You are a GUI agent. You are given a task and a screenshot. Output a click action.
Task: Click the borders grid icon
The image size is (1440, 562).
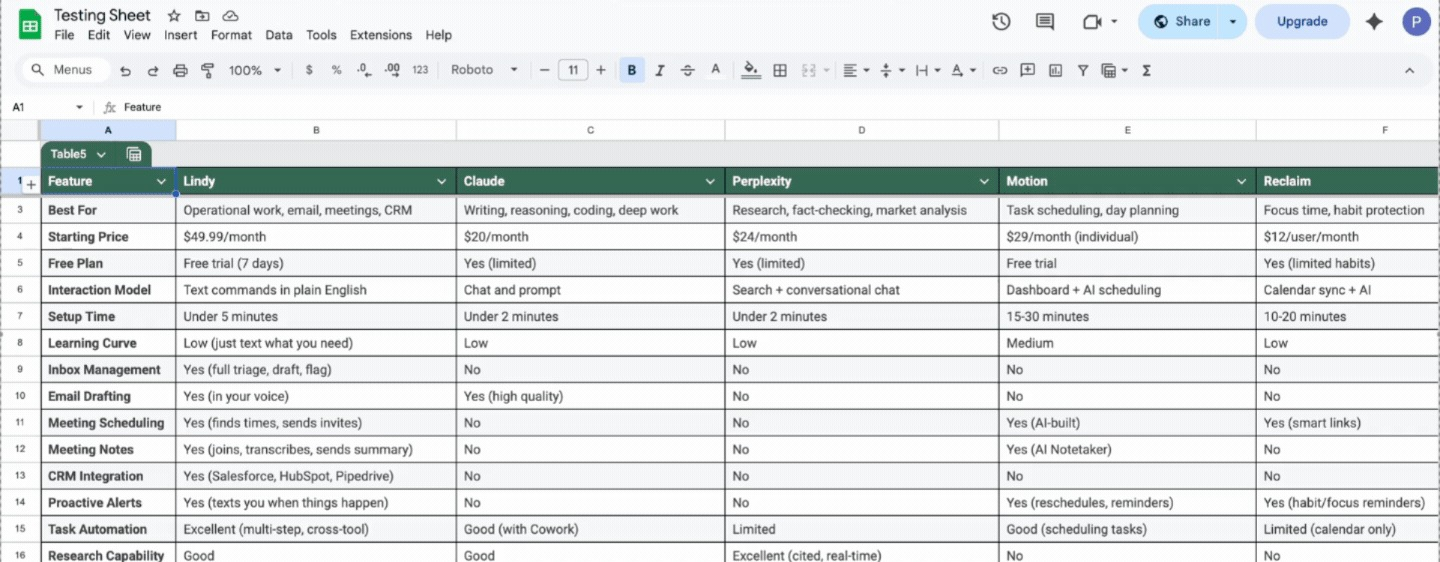(x=780, y=70)
